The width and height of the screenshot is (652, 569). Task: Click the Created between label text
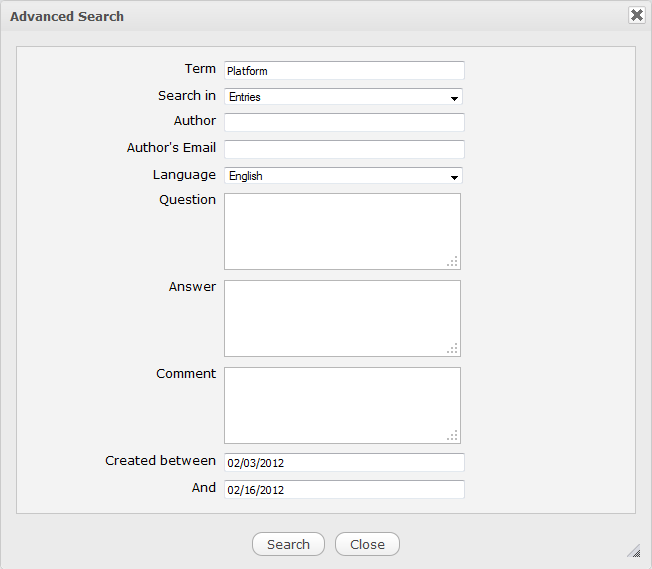[160, 461]
